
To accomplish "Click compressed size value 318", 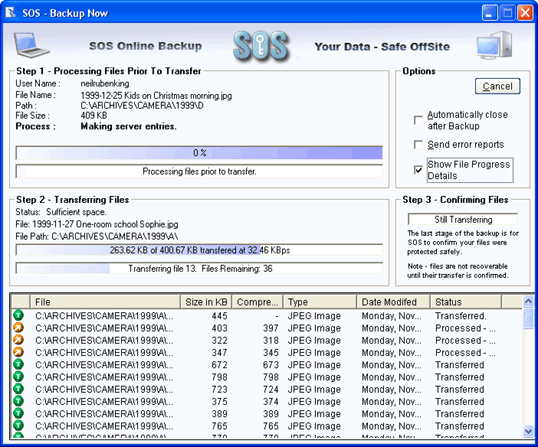I will pyautogui.click(x=270, y=340).
